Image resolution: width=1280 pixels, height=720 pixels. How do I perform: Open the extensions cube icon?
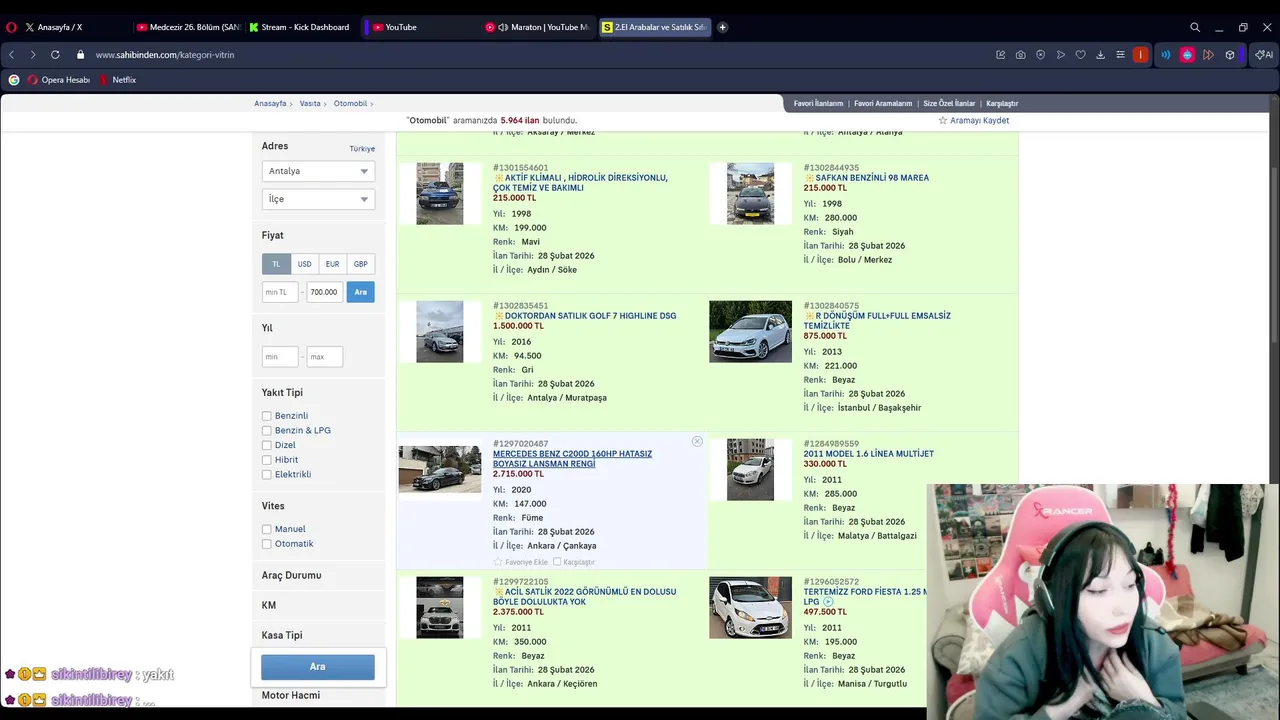(x=1230, y=55)
